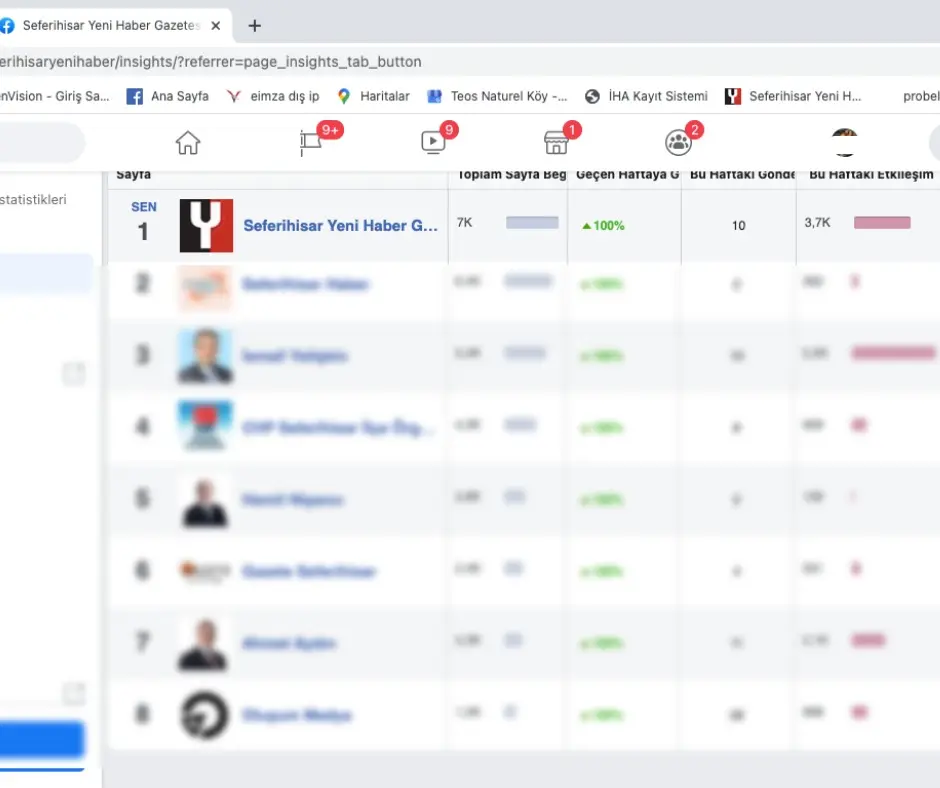
Task: Click the Bu Haftaki Gönde column header
Action: (x=742, y=175)
